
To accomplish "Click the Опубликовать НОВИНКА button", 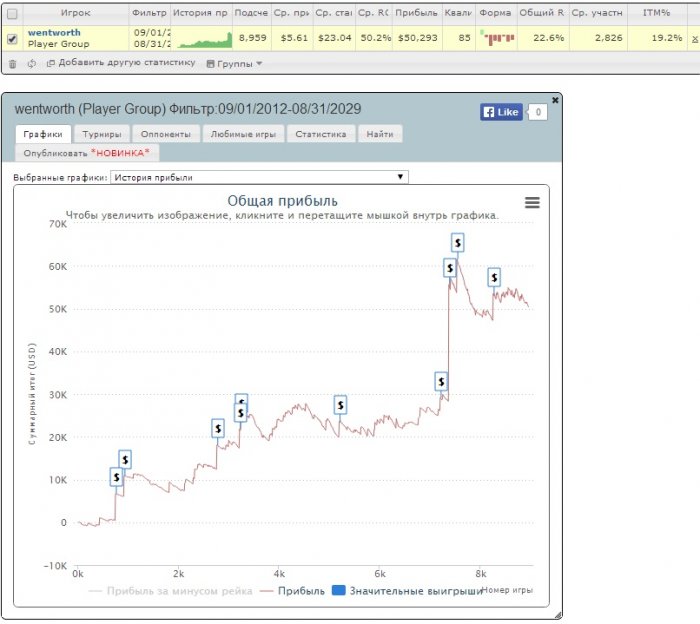I will tap(91, 153).
